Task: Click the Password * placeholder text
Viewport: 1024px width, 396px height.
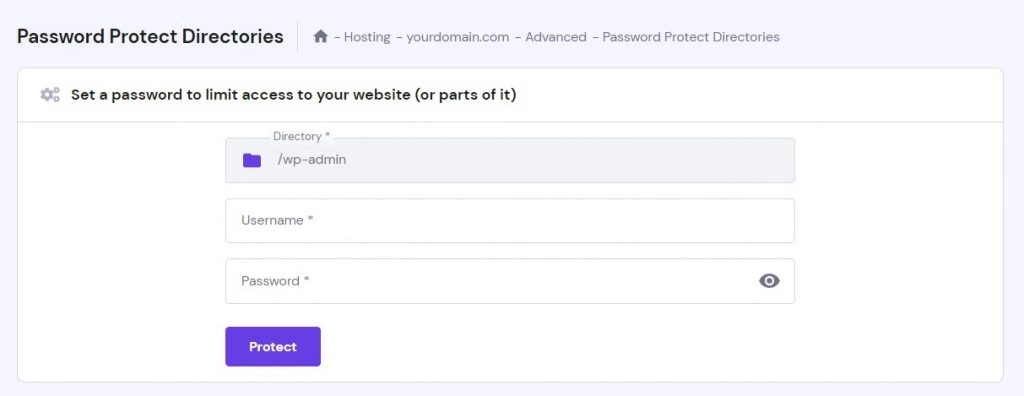Action: click(x=275, y=281)
